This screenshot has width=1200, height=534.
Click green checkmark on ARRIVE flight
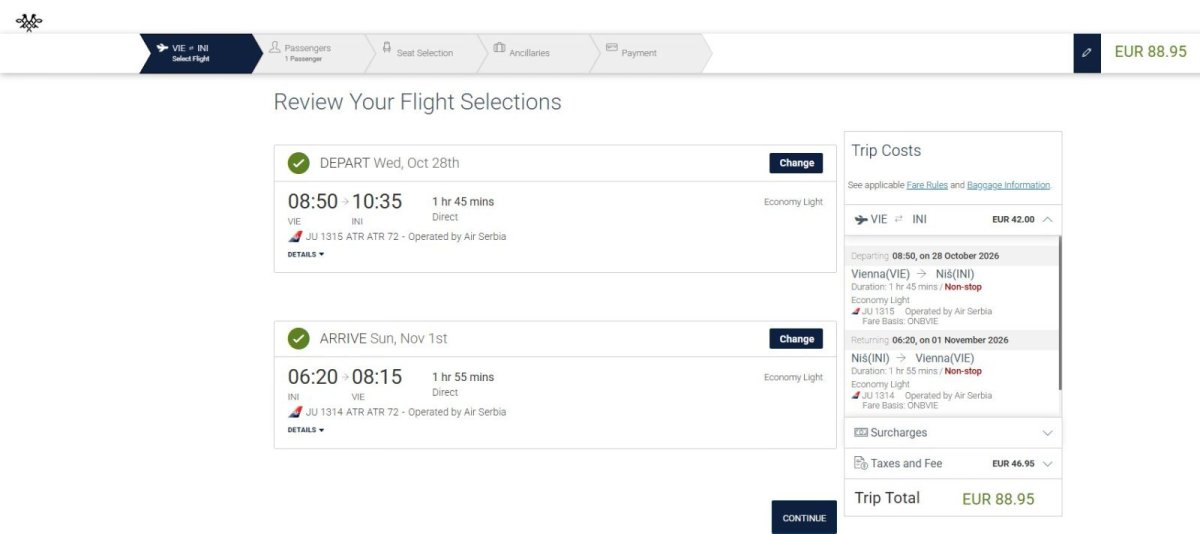tap(298, 339)
